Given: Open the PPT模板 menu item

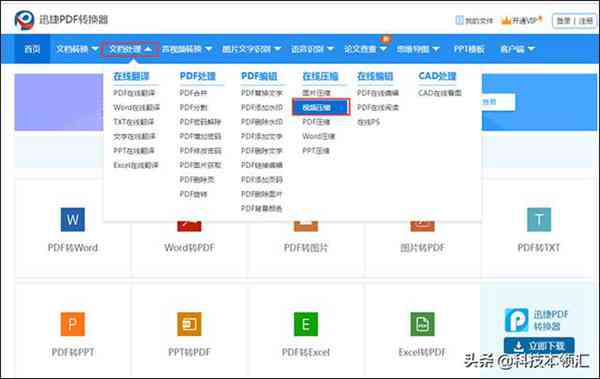Looking at the screenshot, I should coord(469,49).
